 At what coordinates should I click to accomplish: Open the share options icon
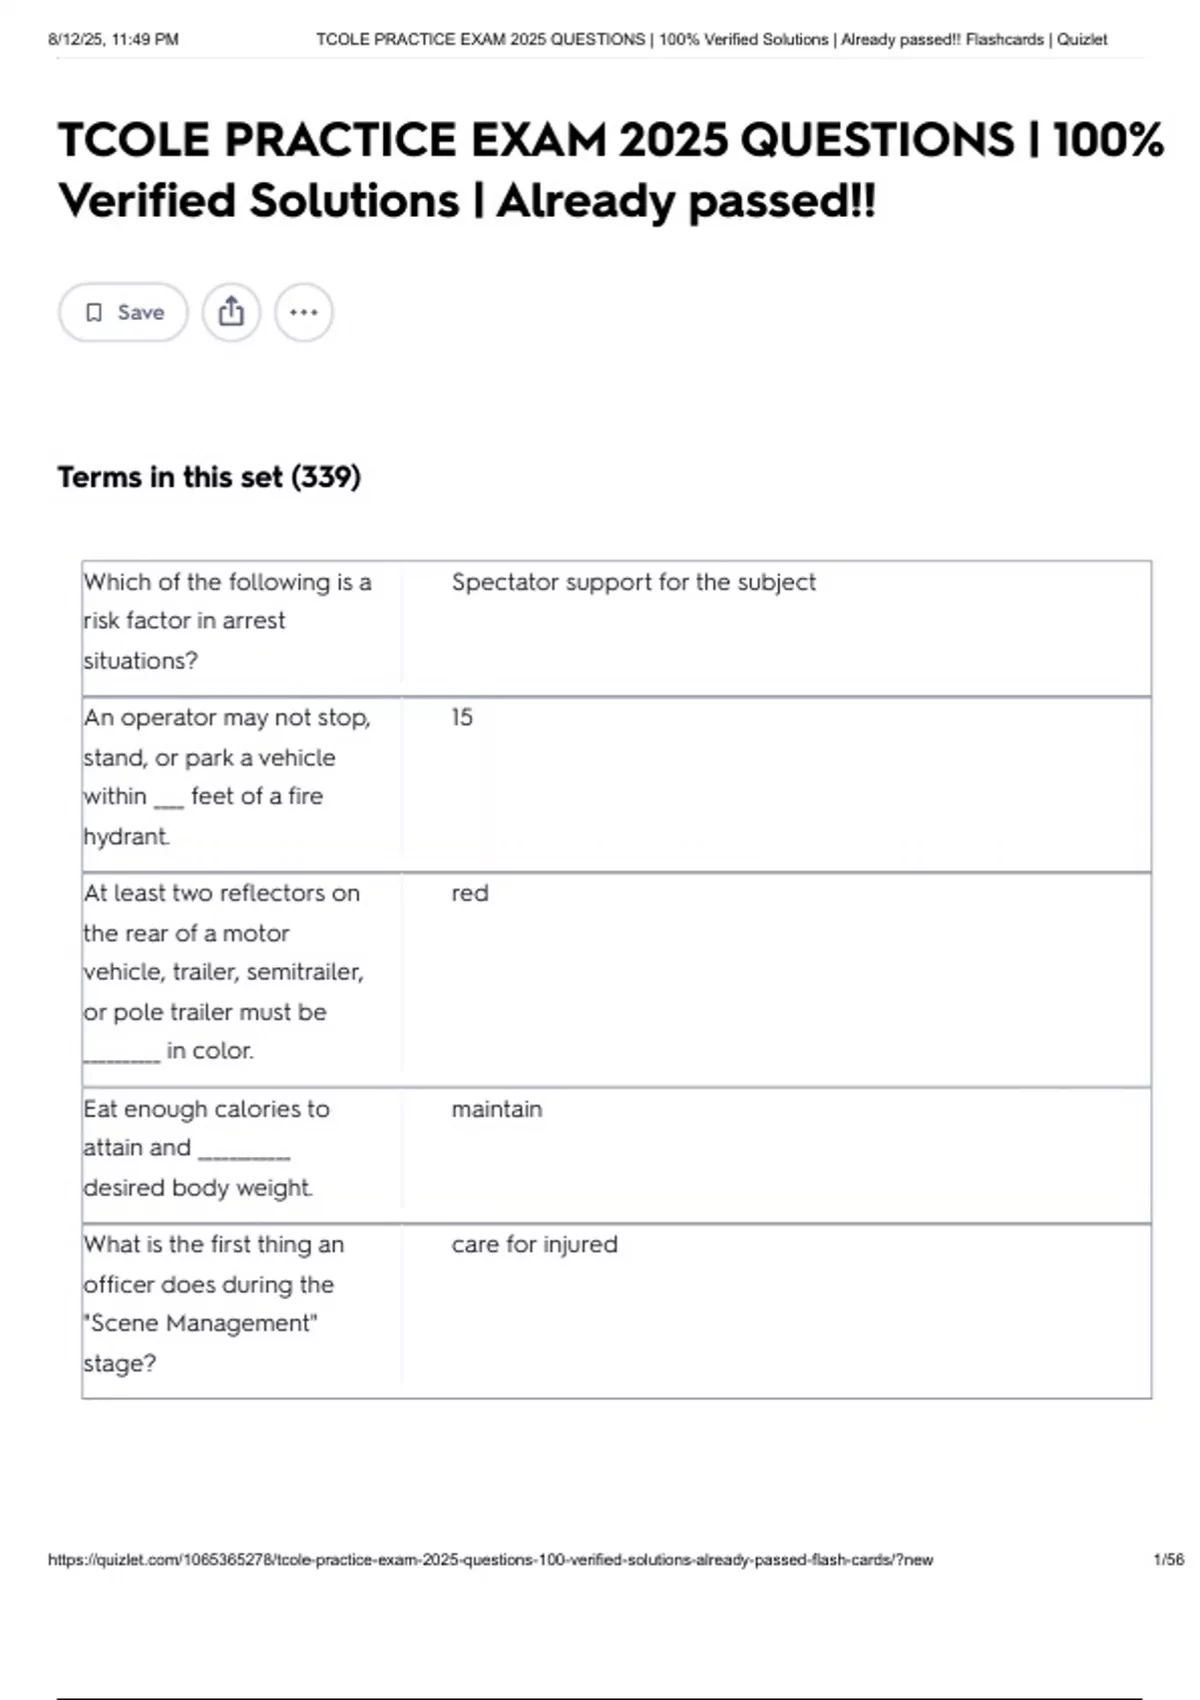pos(231,312)
